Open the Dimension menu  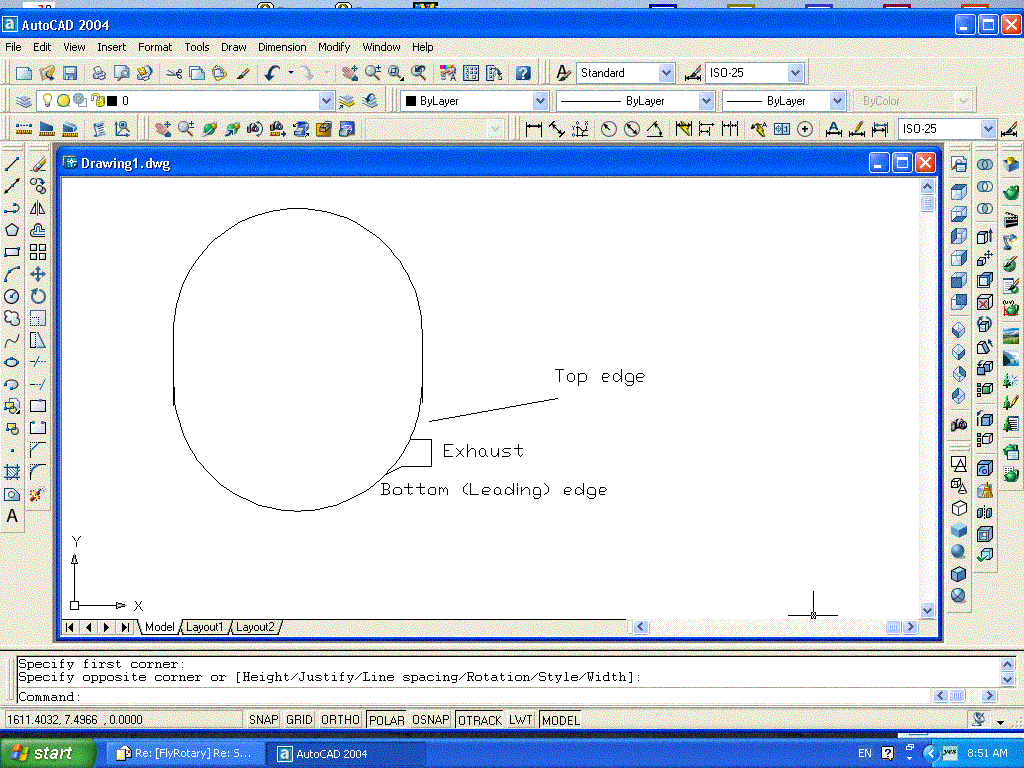tap(282, 47)
